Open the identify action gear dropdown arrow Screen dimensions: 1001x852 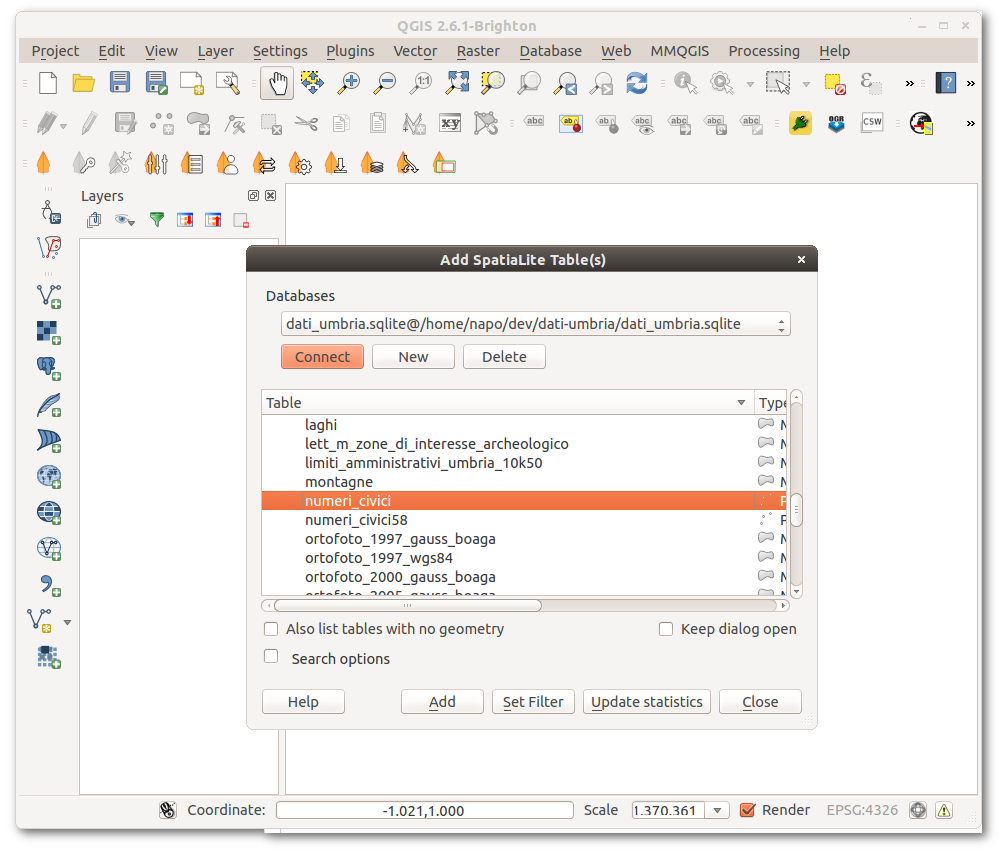(x=750, y=84)
